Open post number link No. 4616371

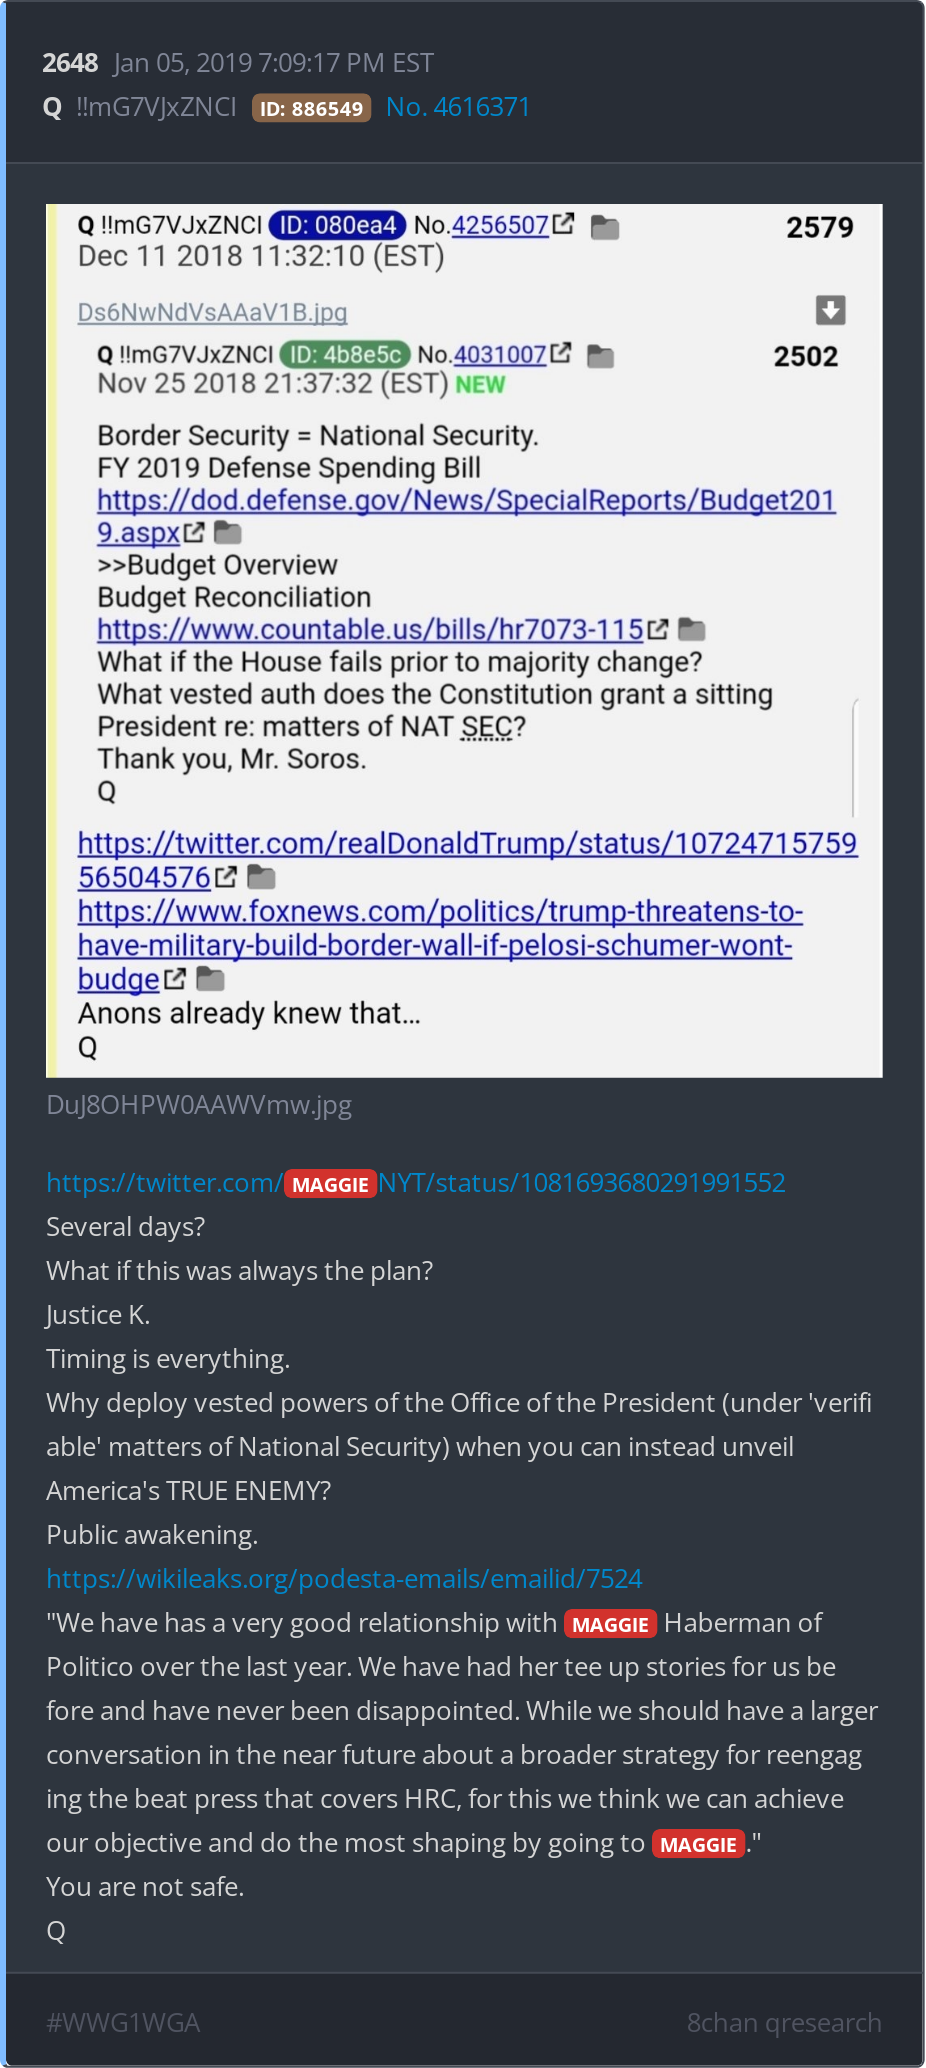tap(458, 107)
